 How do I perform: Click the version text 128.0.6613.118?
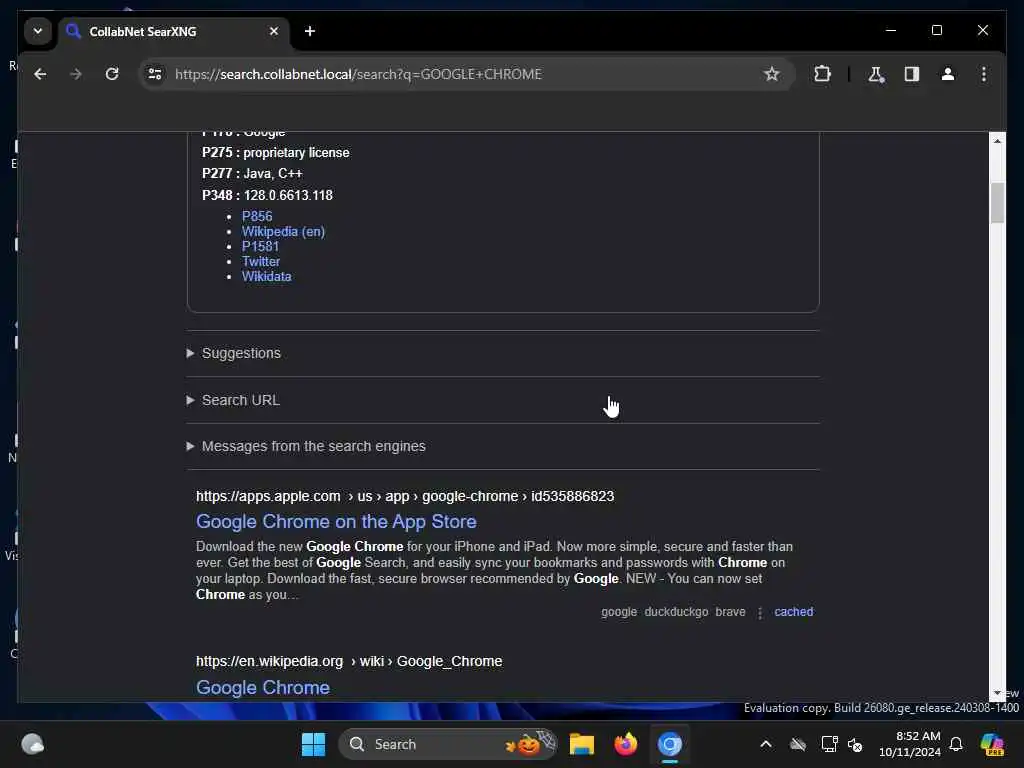click(288, 195)
